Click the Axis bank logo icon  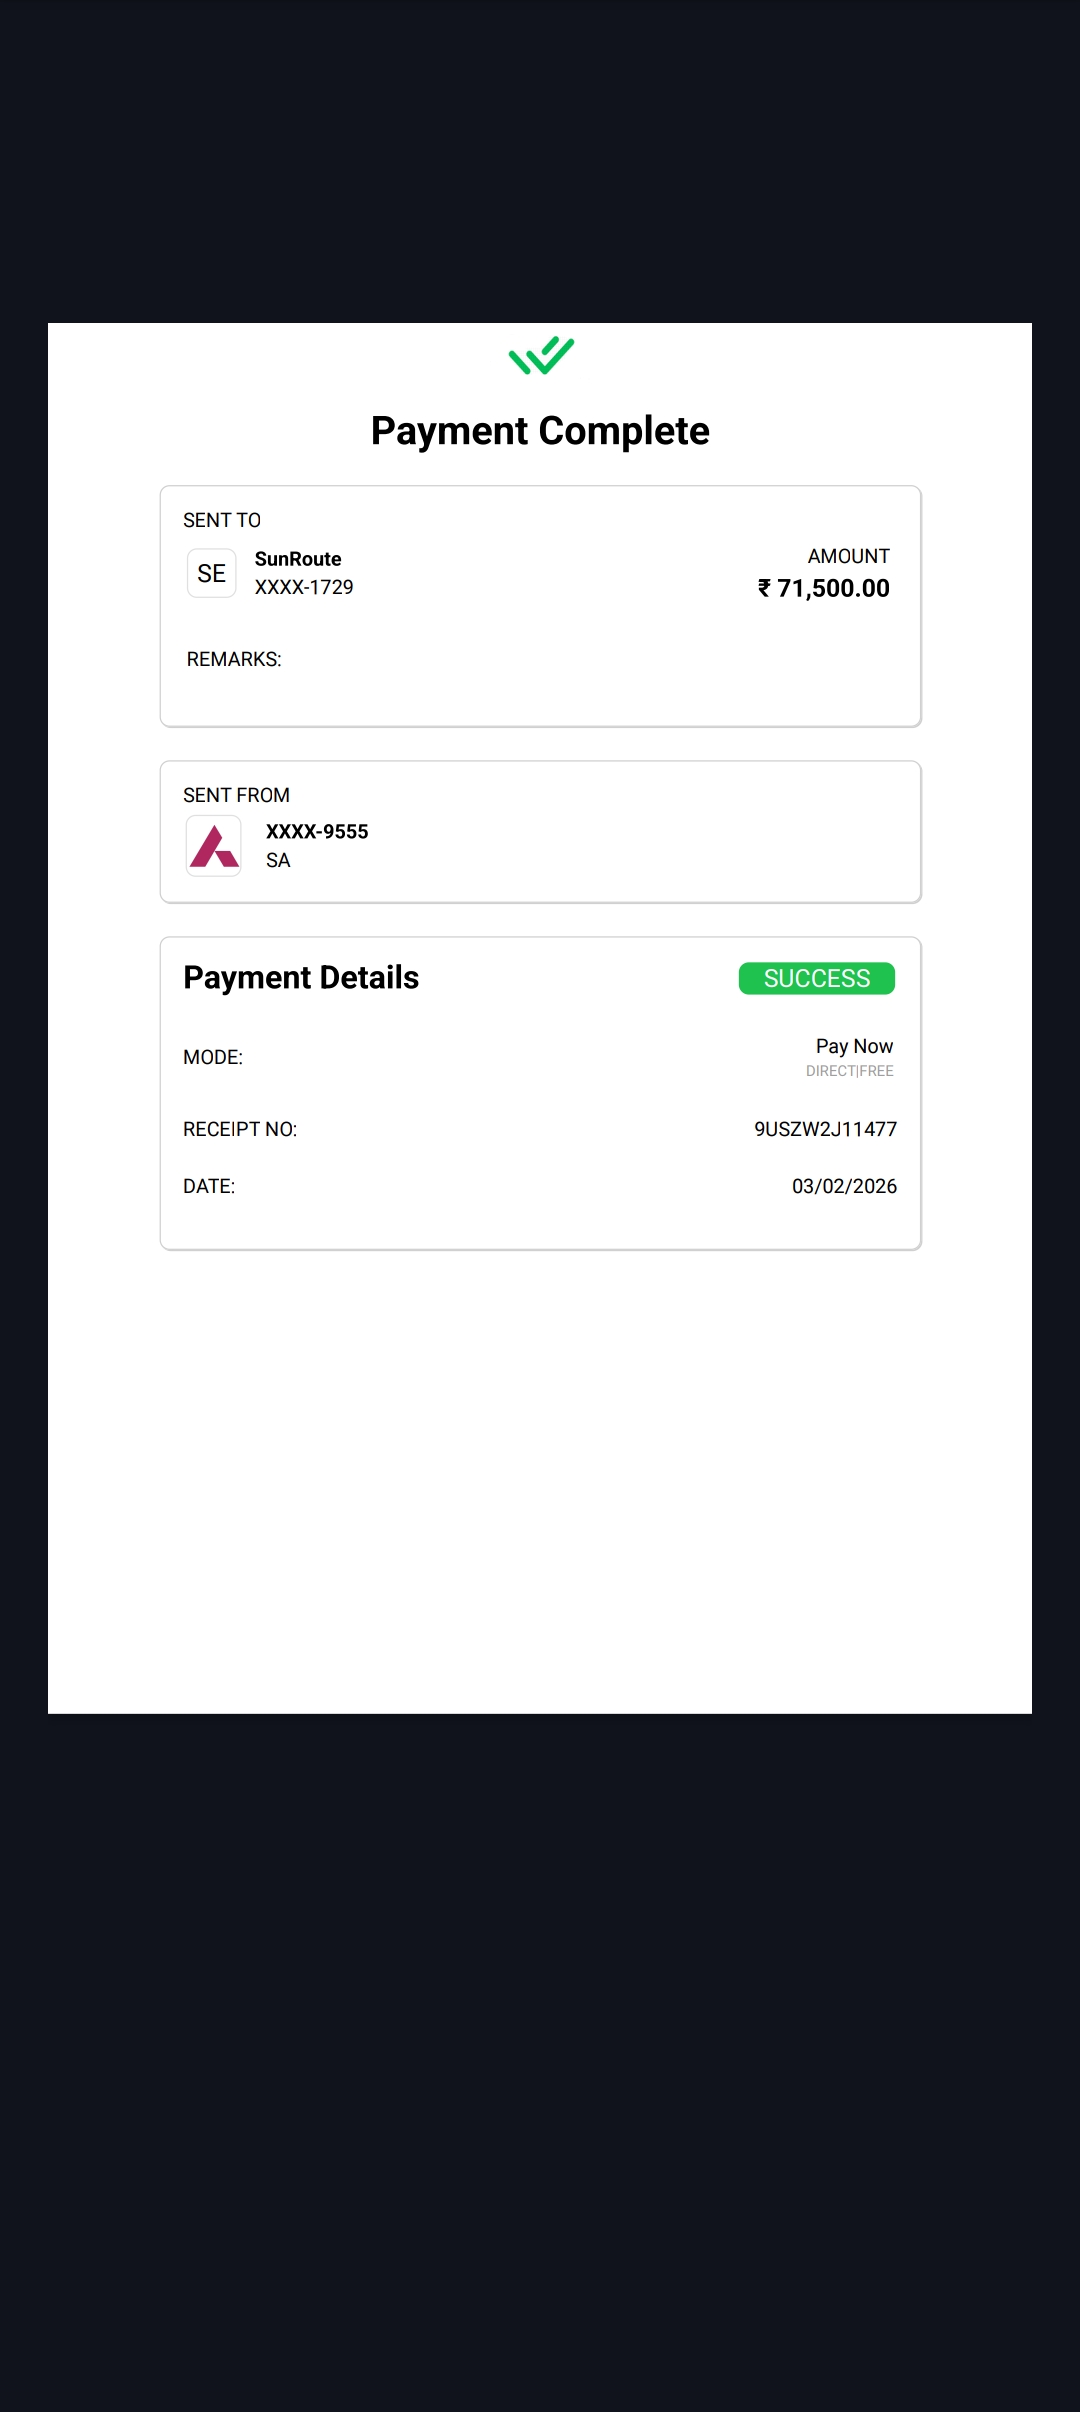pyautogui.click(x=214, y=846)
